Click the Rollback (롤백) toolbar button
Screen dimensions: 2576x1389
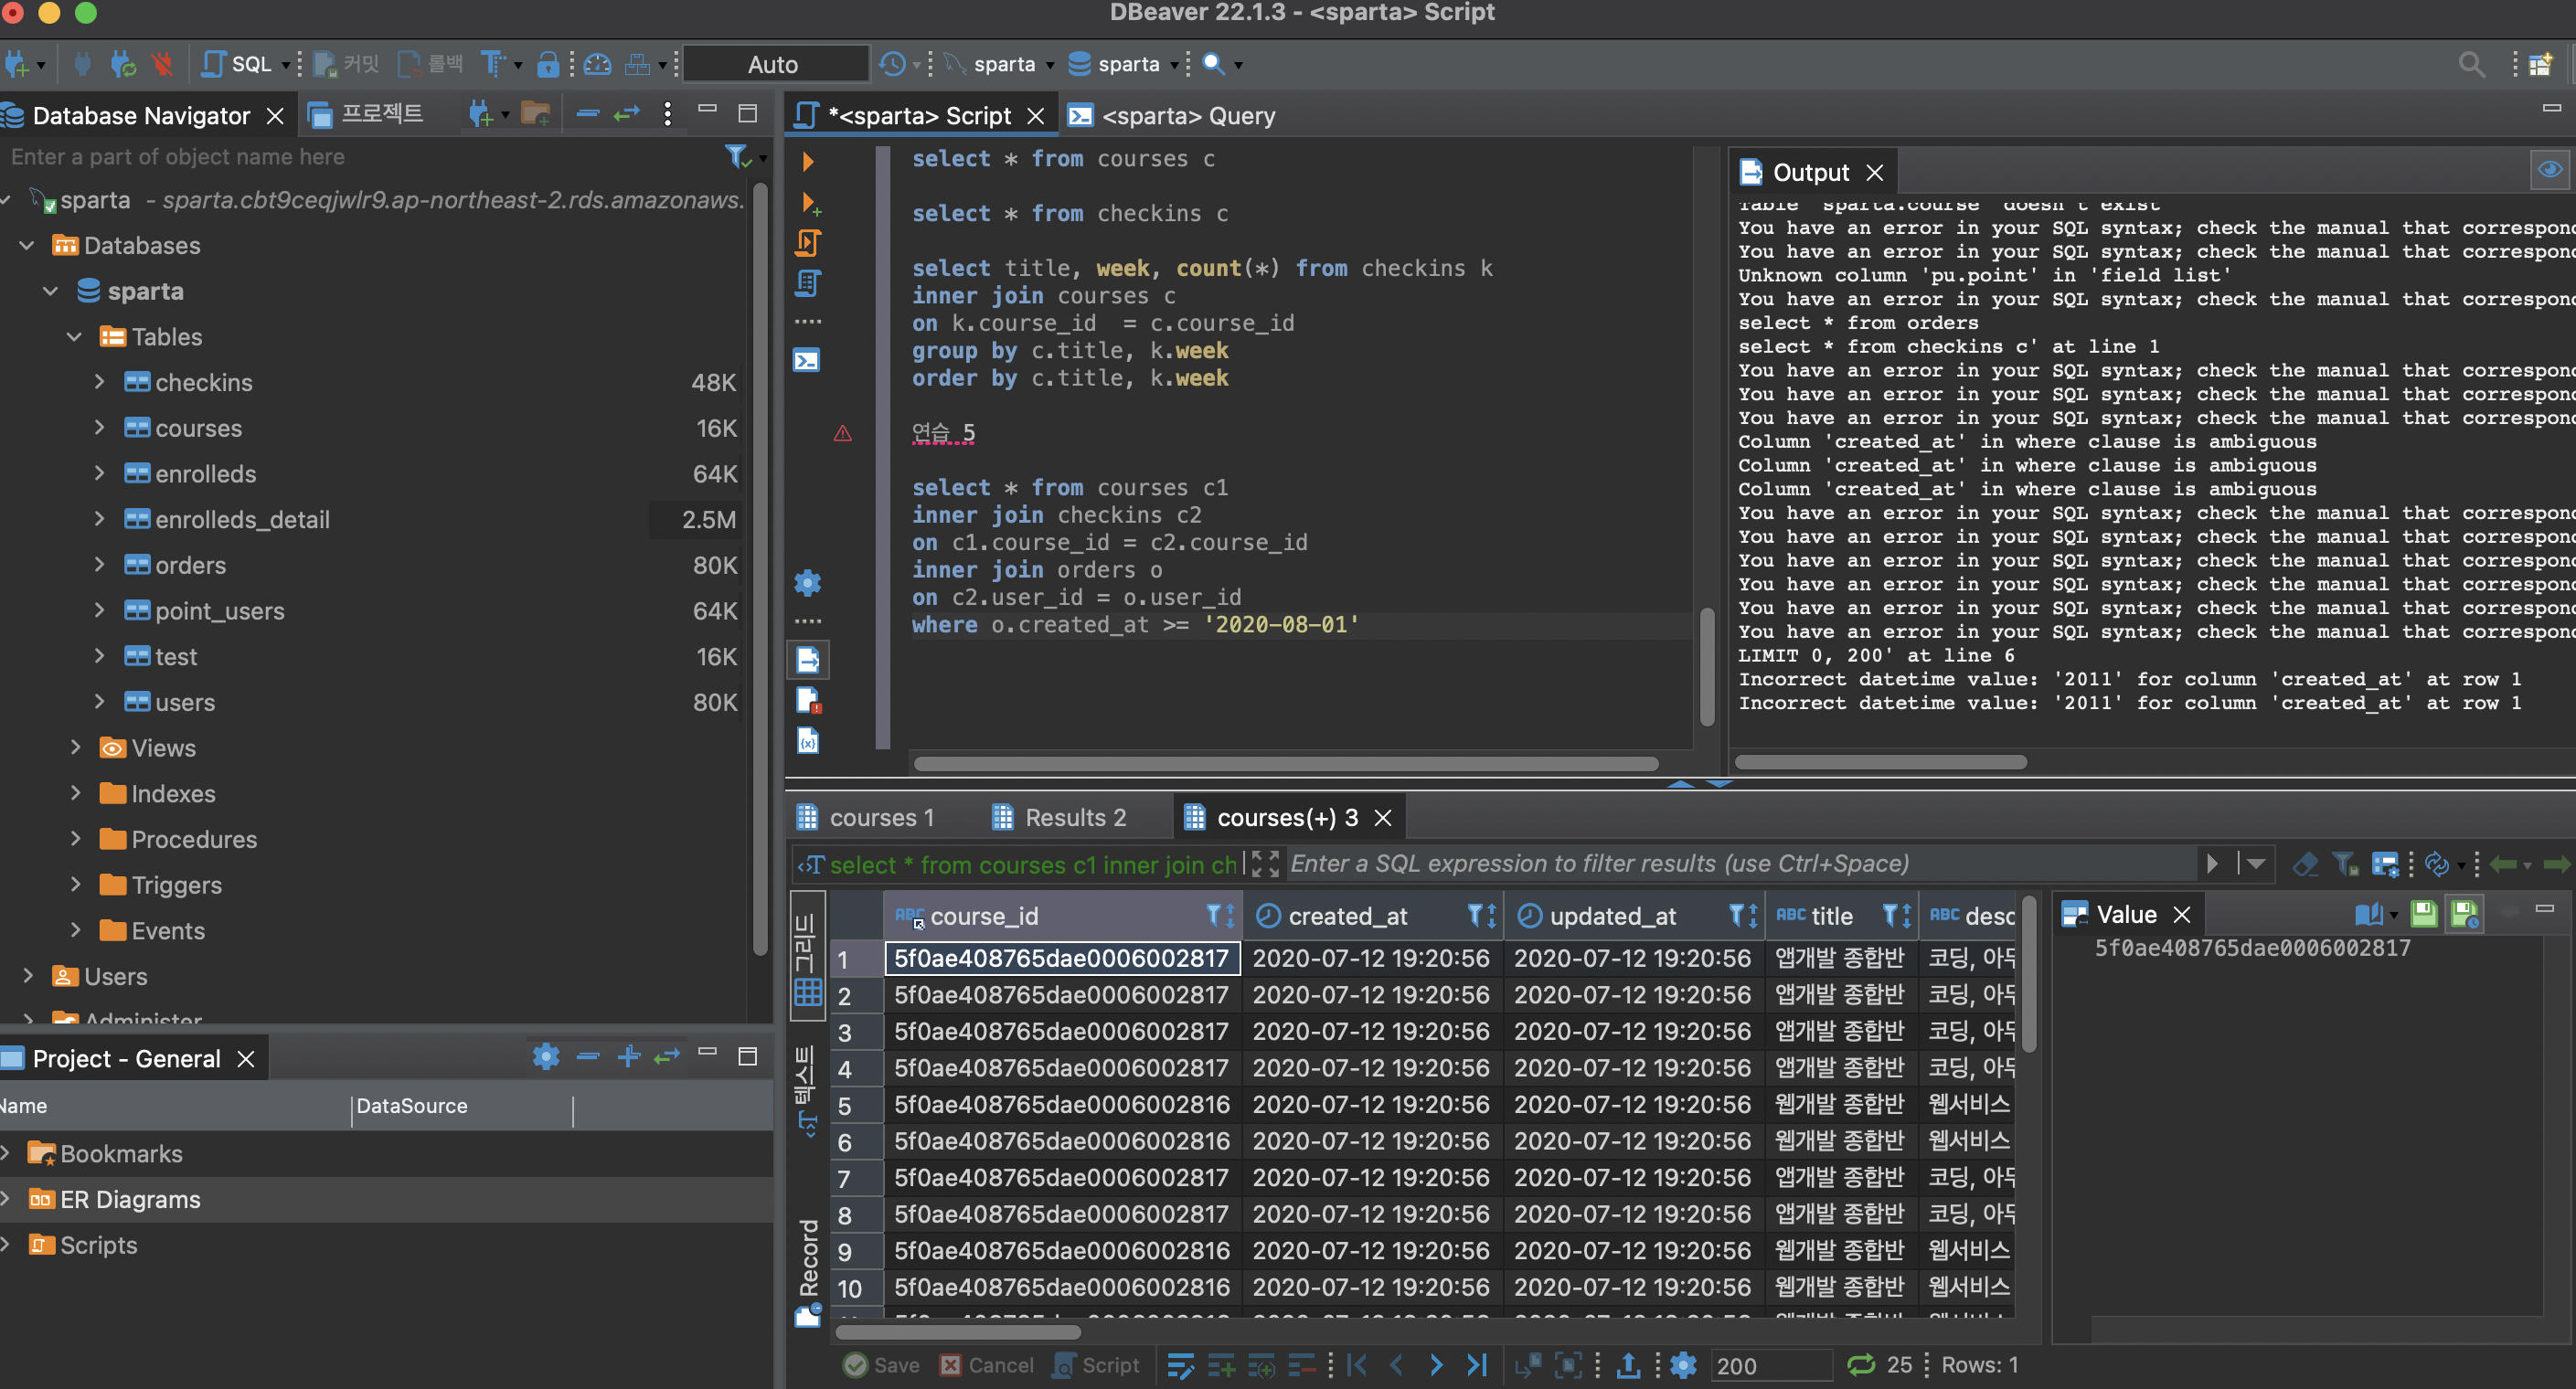point(430,65)
